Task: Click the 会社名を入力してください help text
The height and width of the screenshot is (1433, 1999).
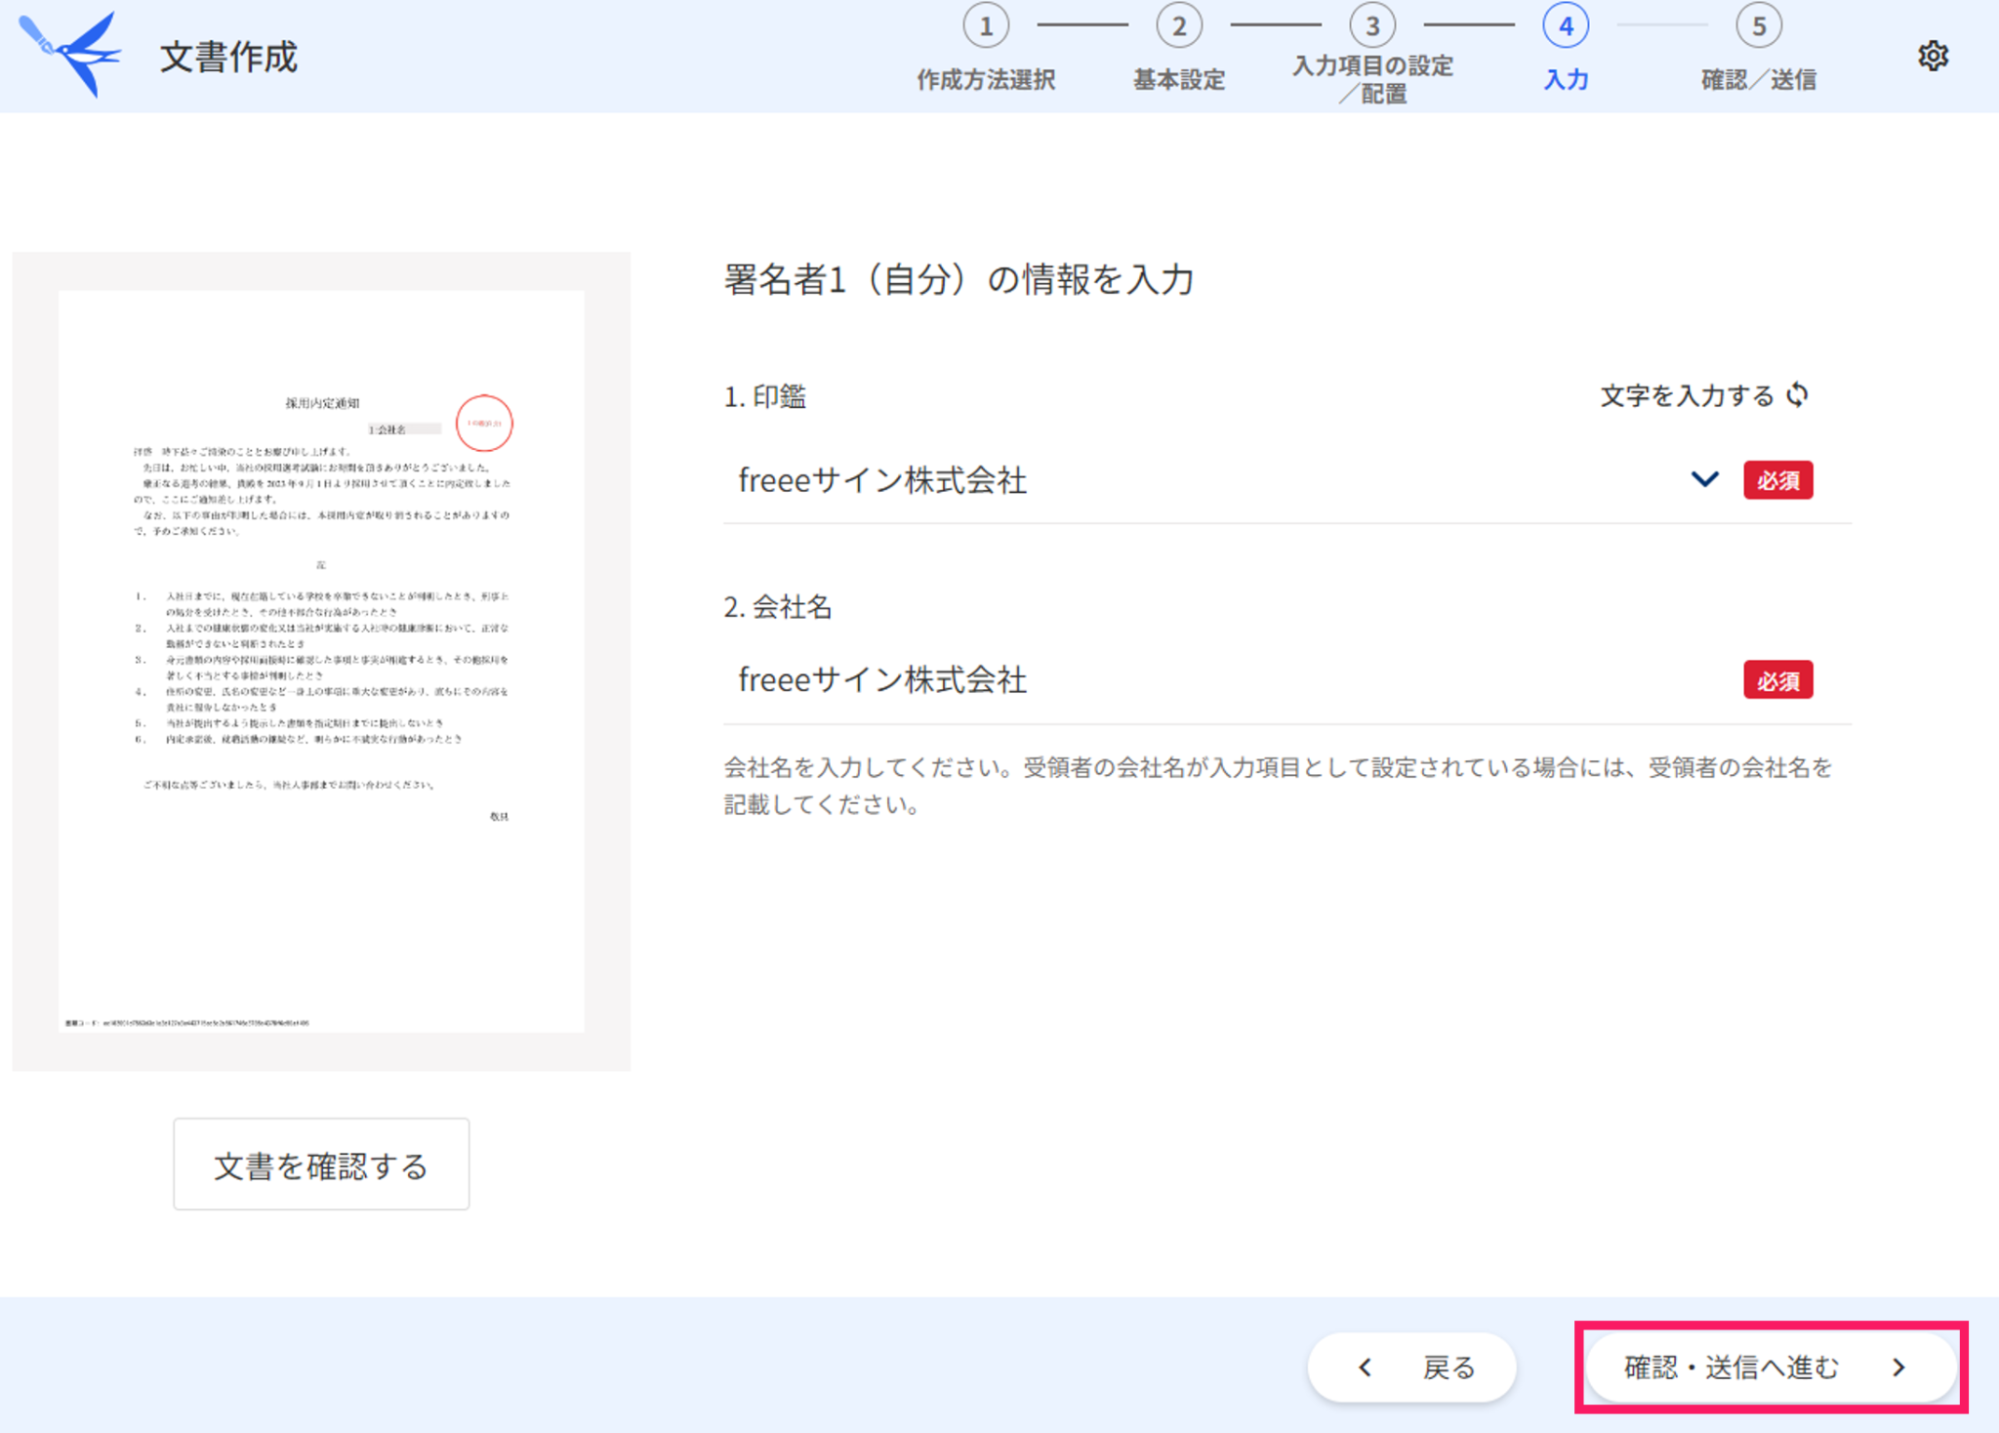Action: pyautogui.click(x=1278, y=786)
